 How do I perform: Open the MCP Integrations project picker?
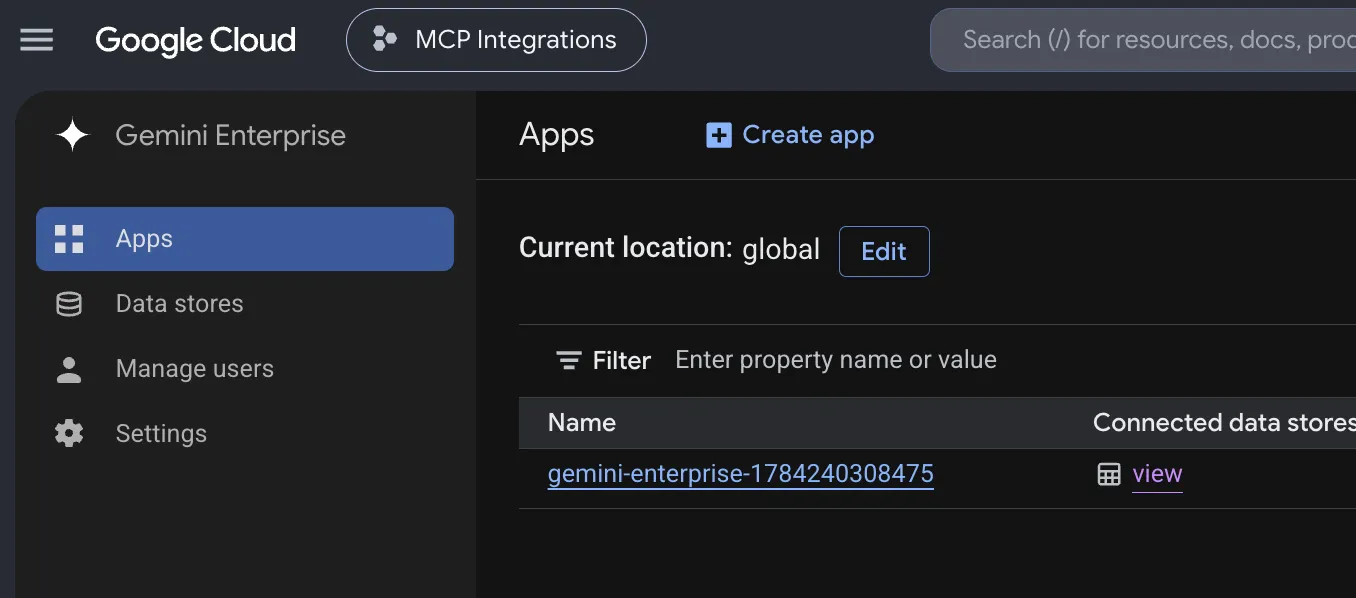(496, 40)
